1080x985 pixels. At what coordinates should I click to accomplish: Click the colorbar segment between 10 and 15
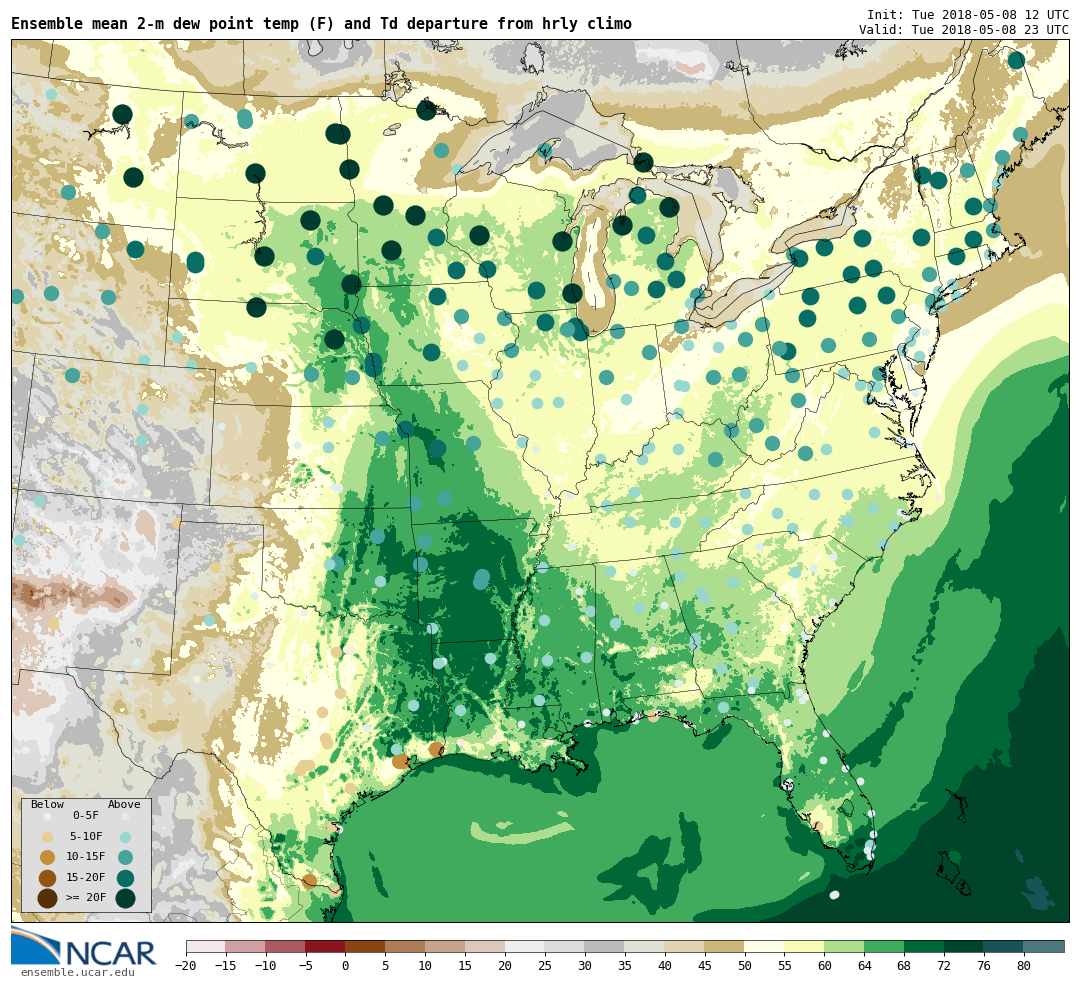446,946
